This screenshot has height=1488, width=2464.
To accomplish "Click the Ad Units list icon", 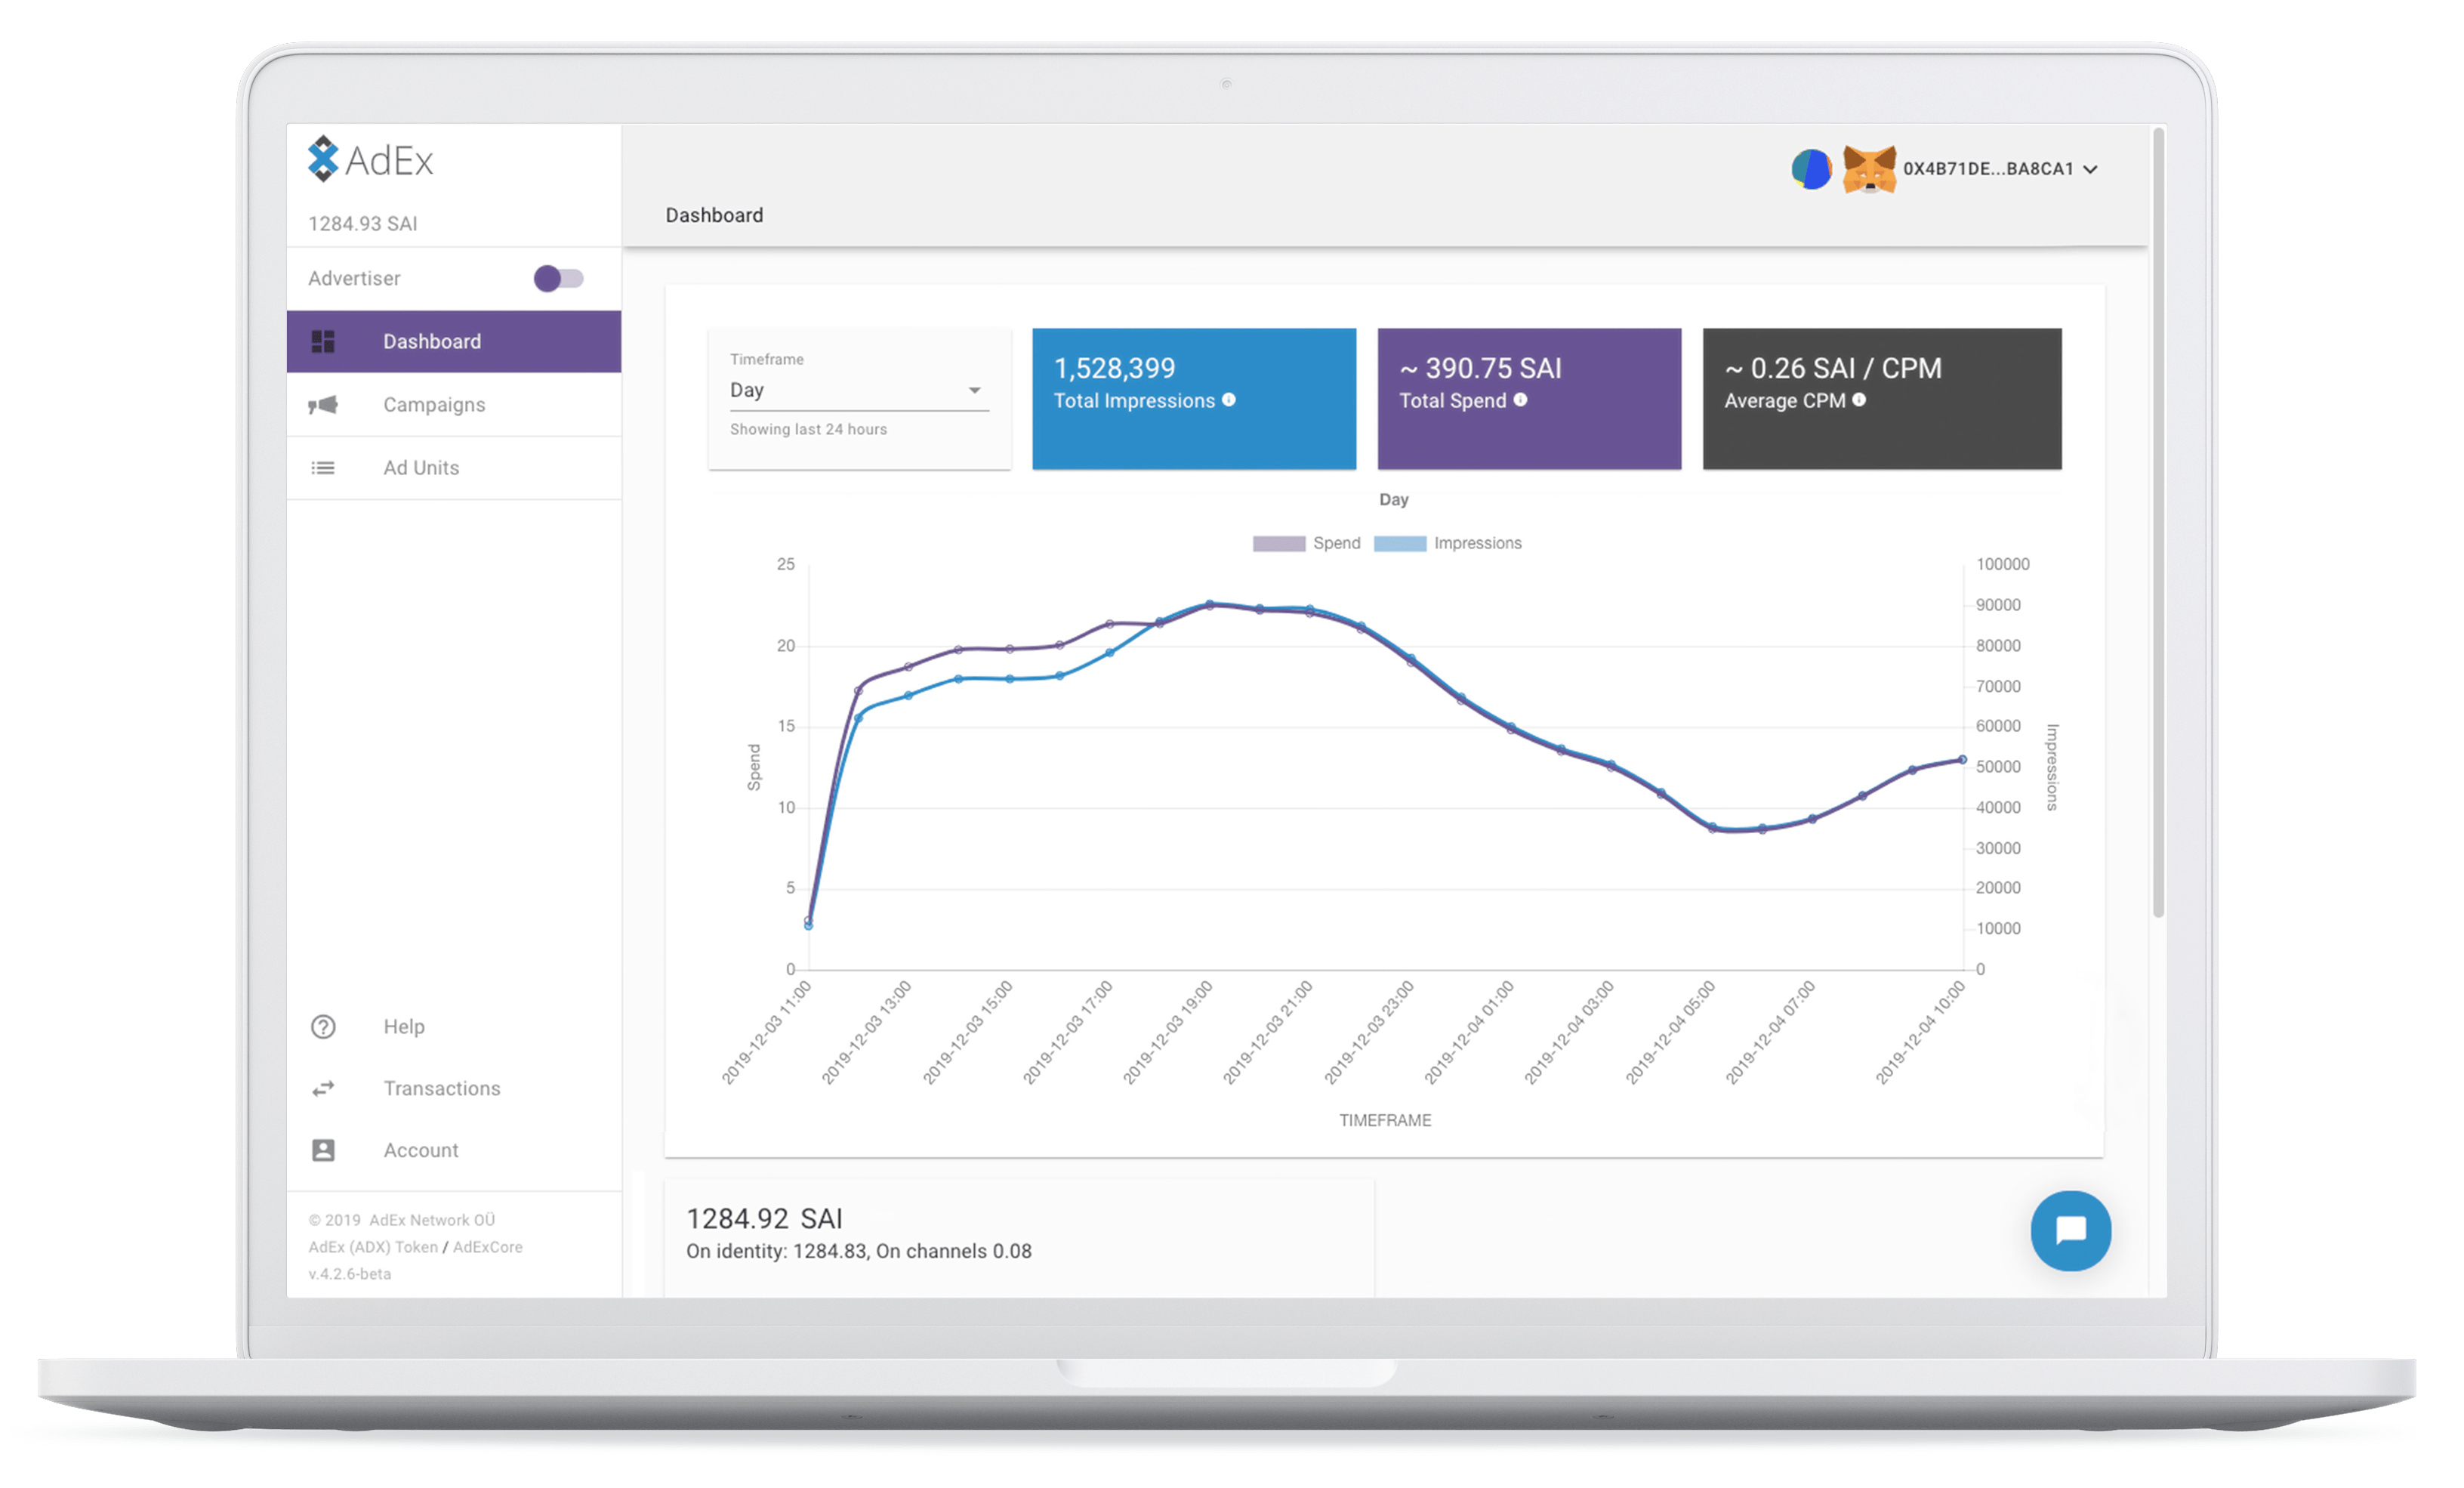I will point(323,468).
